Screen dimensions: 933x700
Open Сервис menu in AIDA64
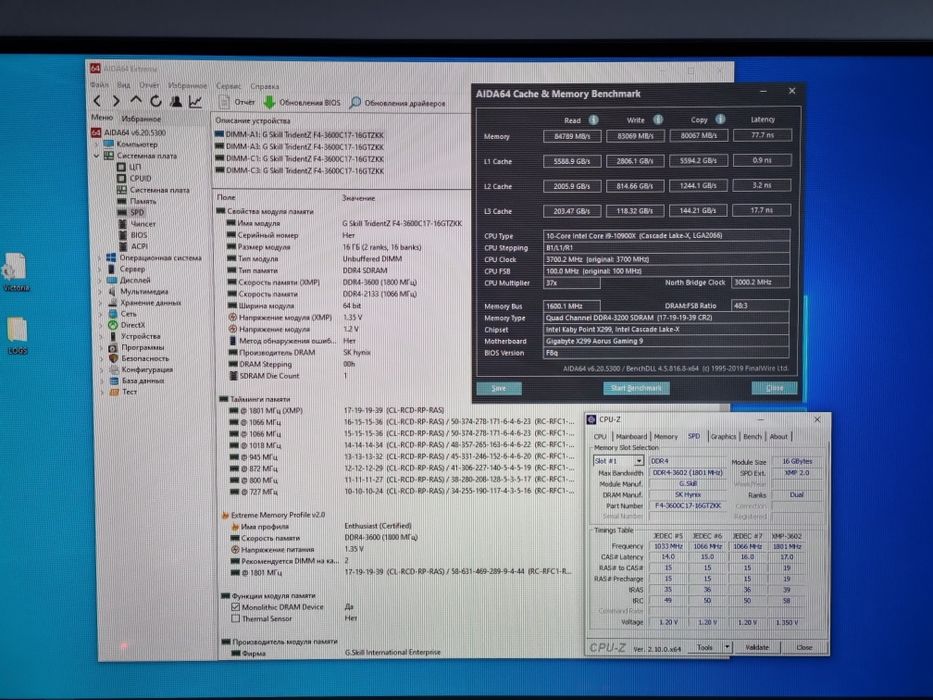[x=228, y=86]
